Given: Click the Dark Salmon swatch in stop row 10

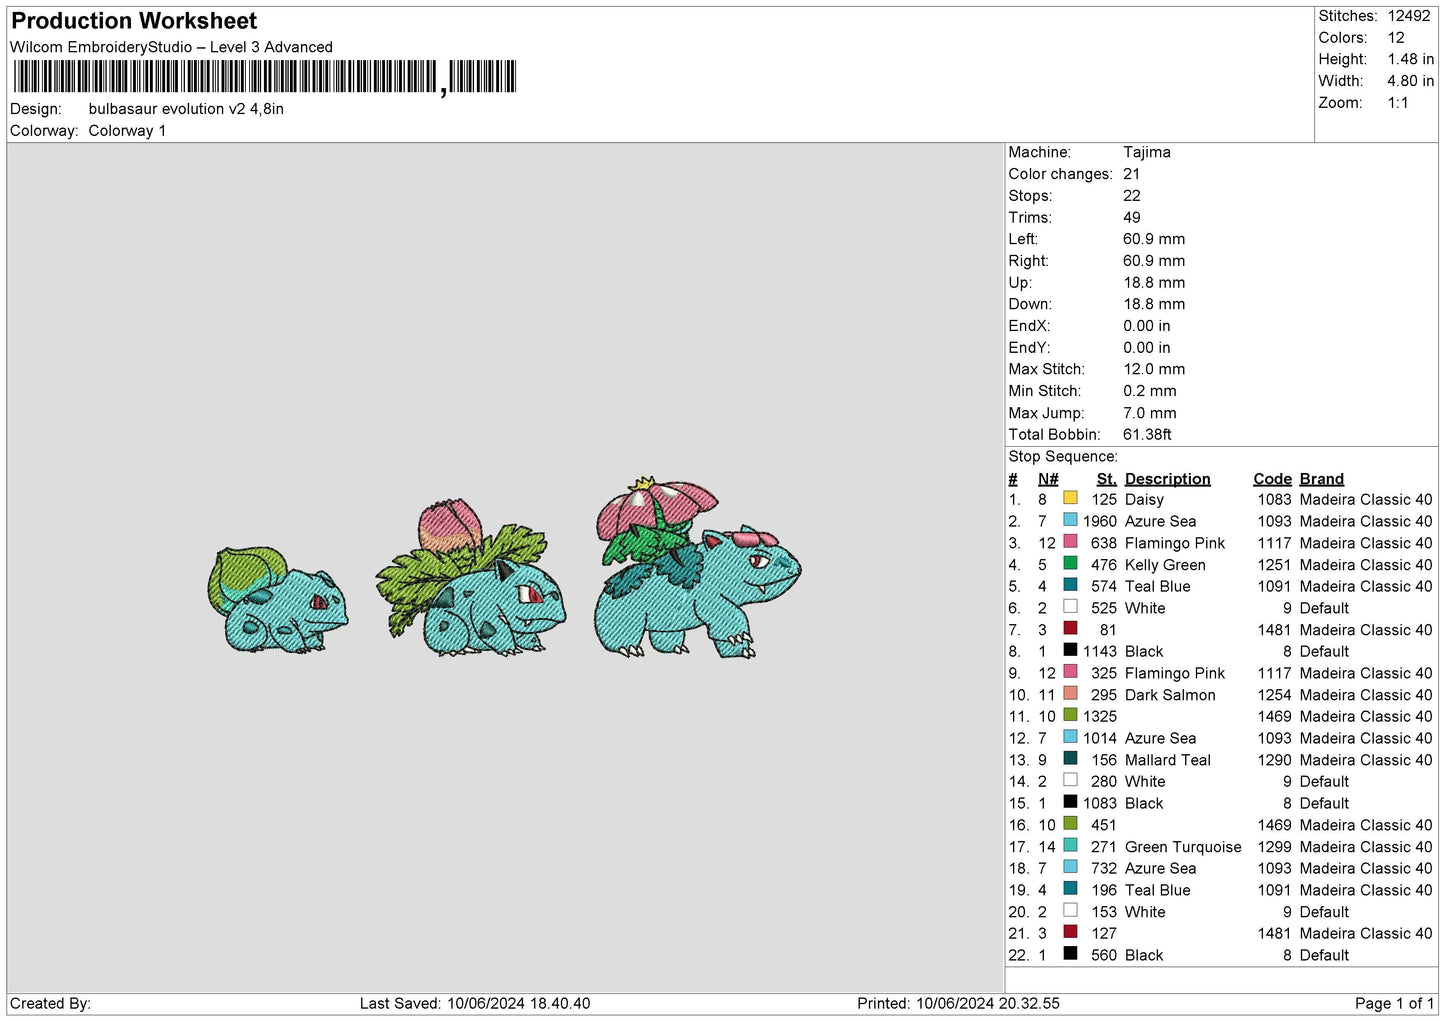Looking at the screenshot, I should point(1070,693).
